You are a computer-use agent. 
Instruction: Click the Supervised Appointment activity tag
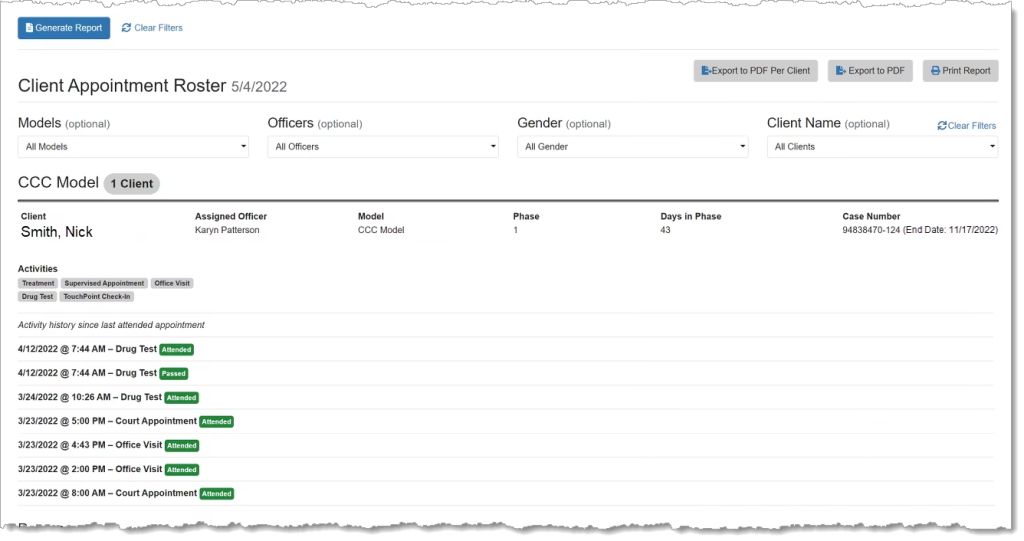coord(104,283)
